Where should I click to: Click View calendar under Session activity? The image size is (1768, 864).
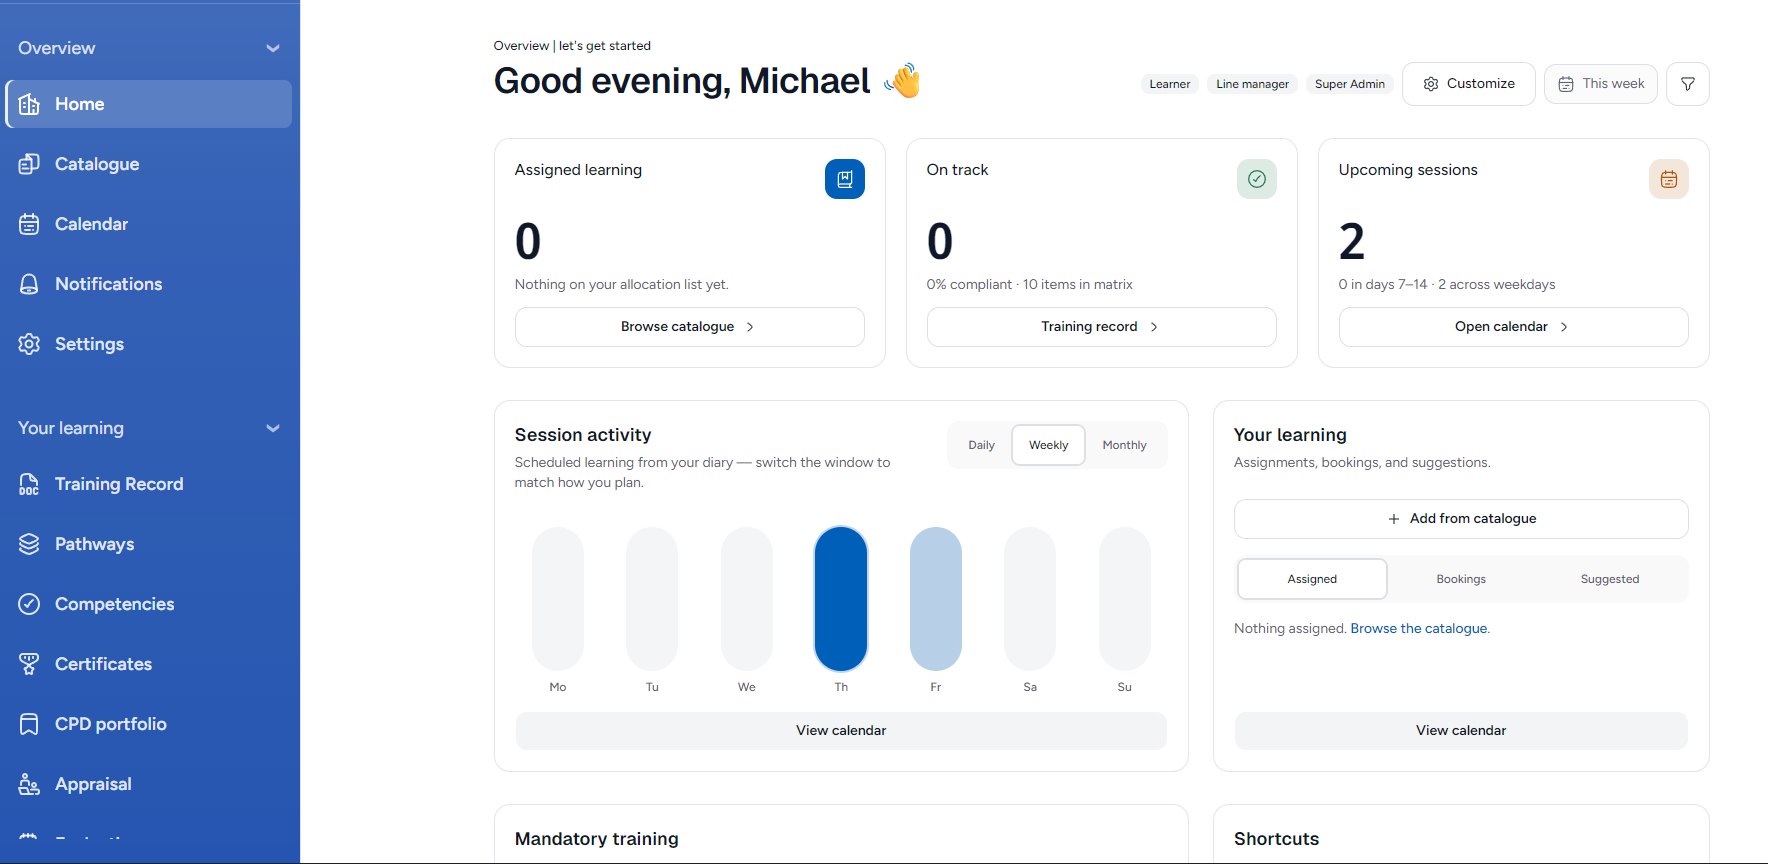click(x=841, y=731)
